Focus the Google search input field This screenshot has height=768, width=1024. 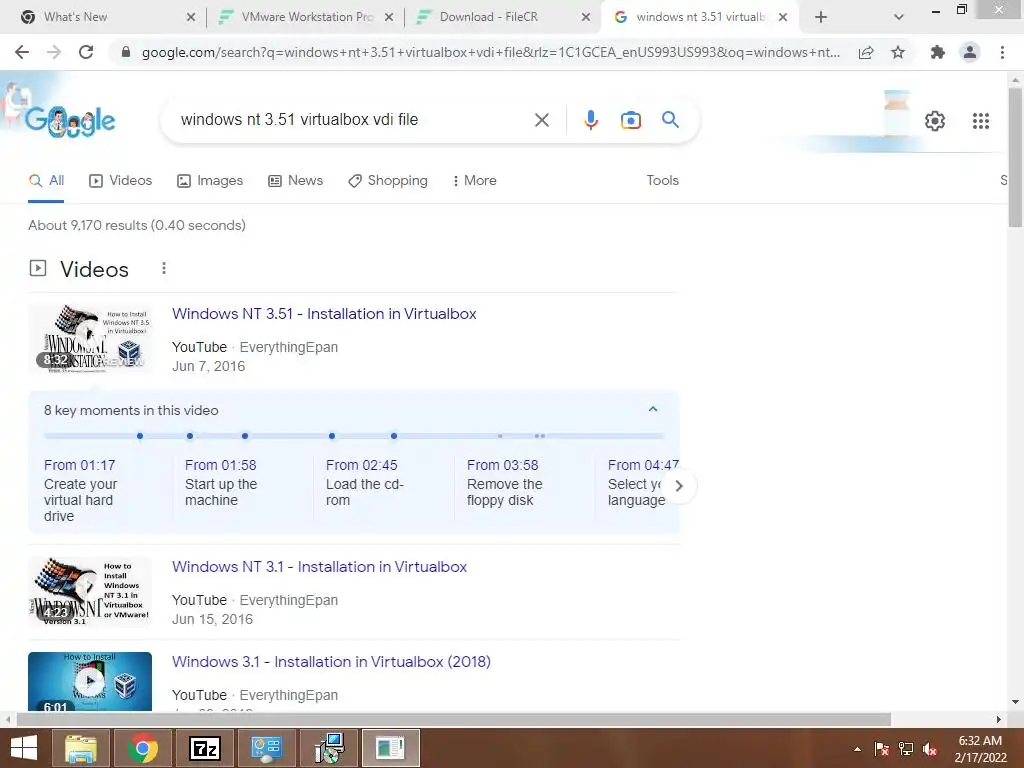pyautogui.click(x=353, y=120)
